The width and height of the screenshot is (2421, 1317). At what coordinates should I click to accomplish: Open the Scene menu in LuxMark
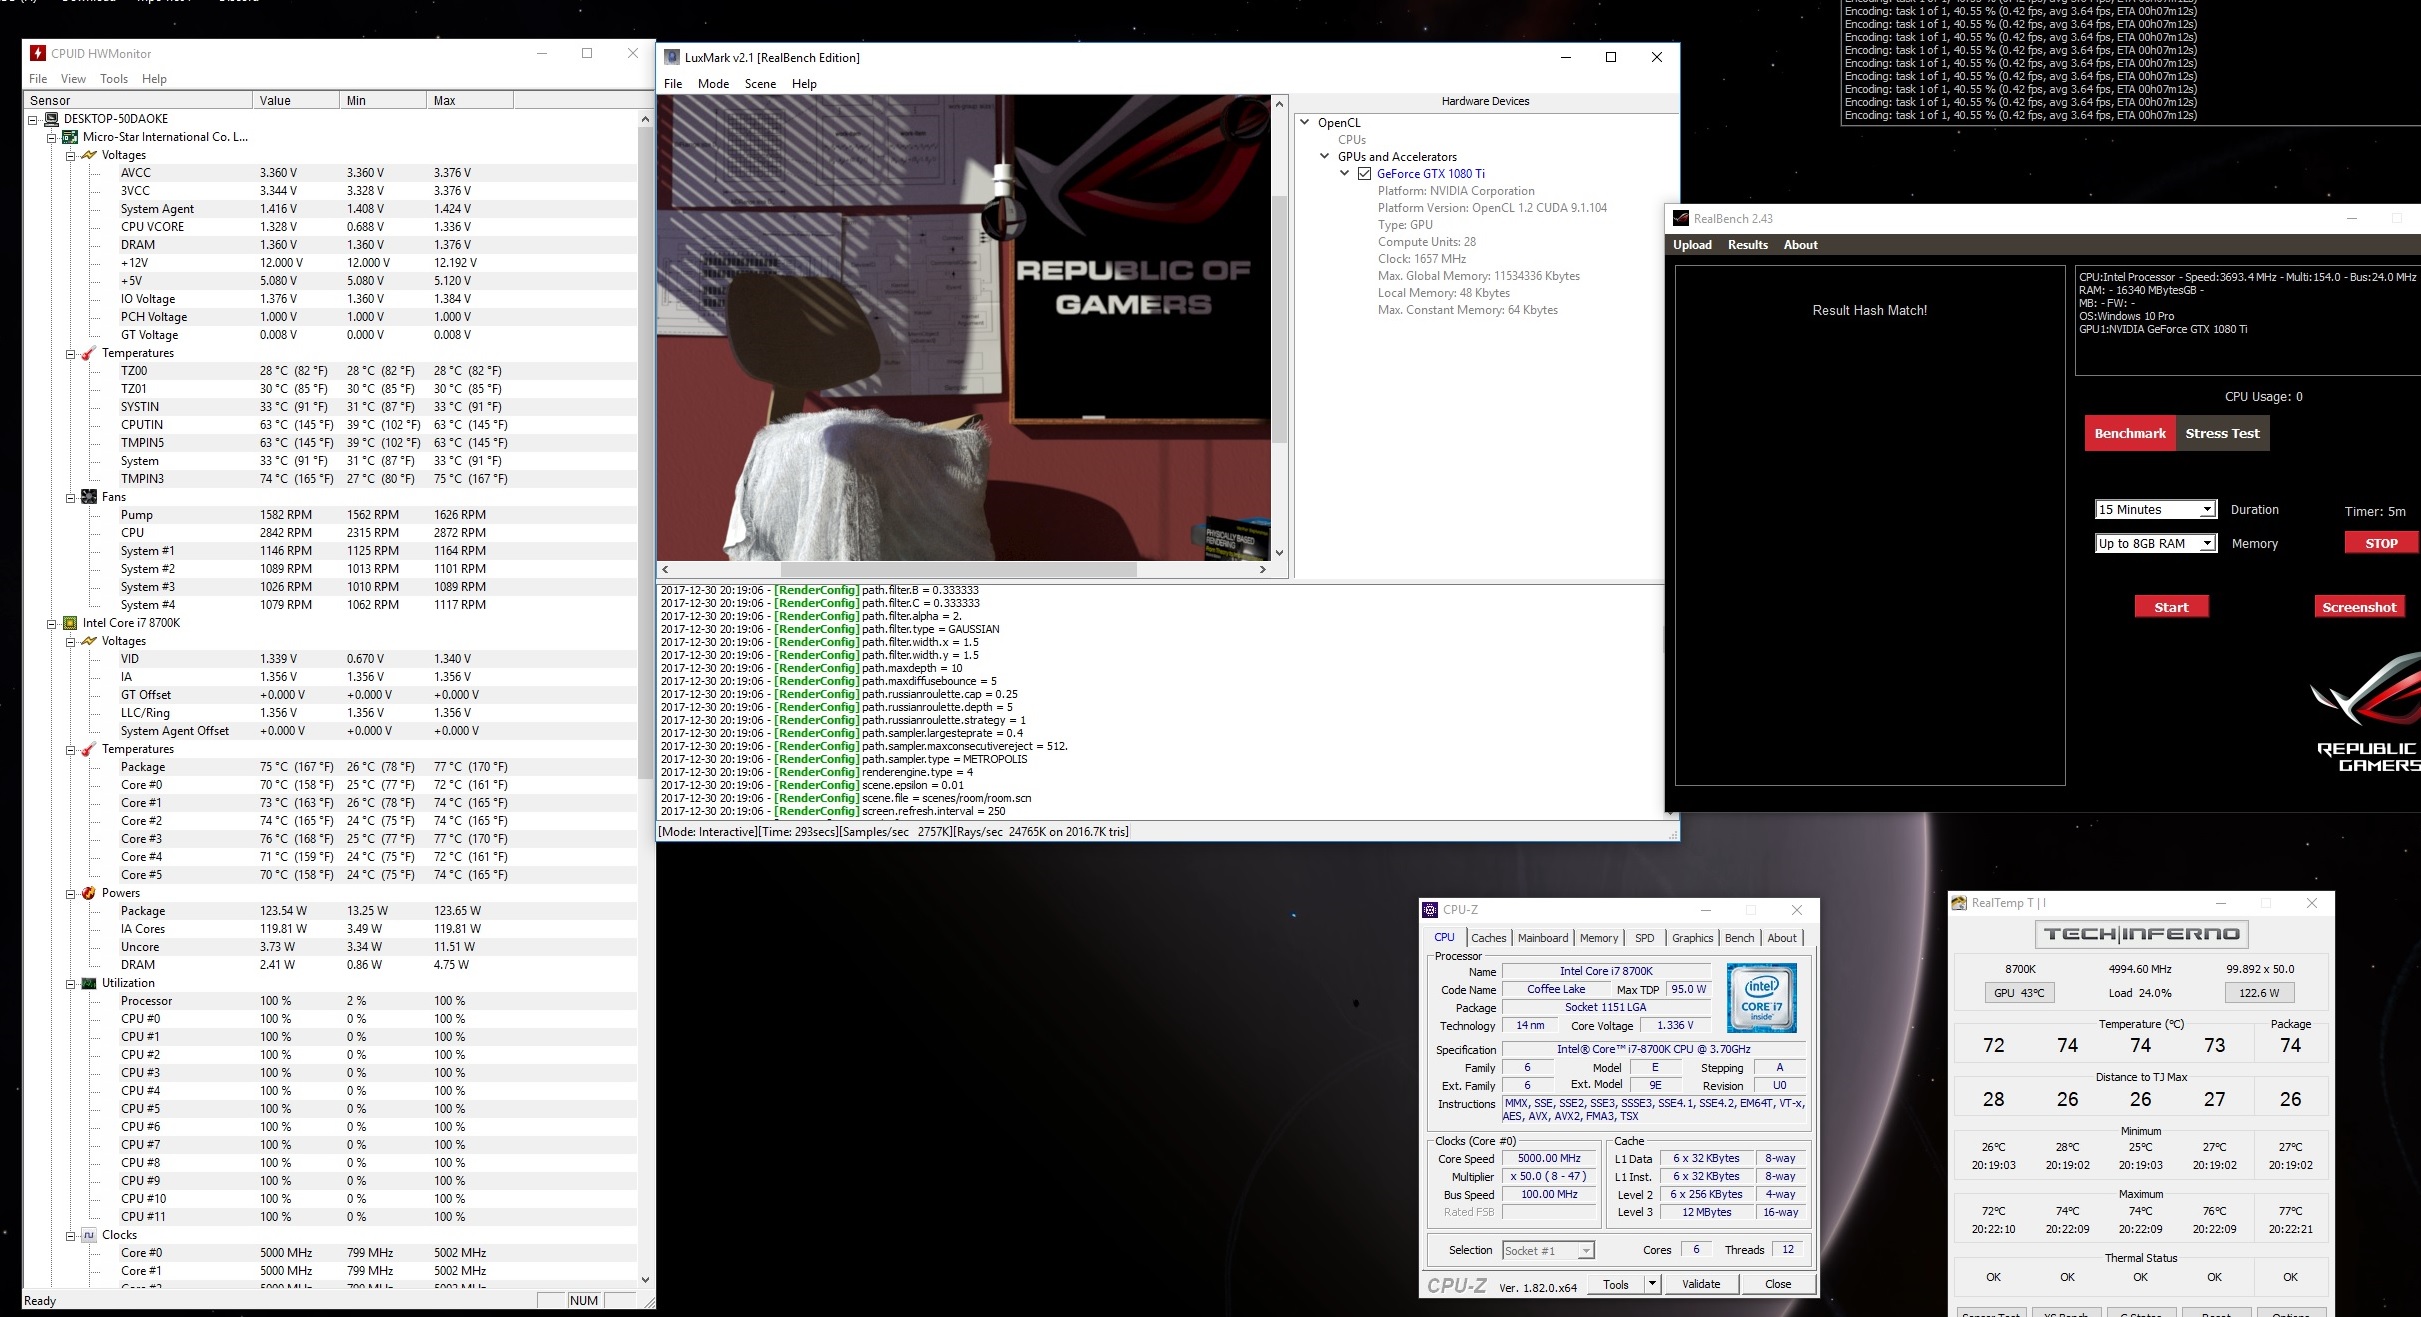759,84
